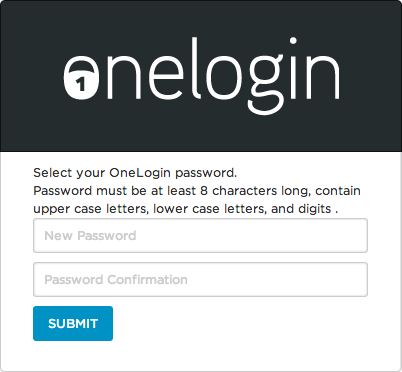Click the onelogin wordmark in the header
Image resolution: width=402 pixels, height=372 pixels.
click(x=201, y=76)
